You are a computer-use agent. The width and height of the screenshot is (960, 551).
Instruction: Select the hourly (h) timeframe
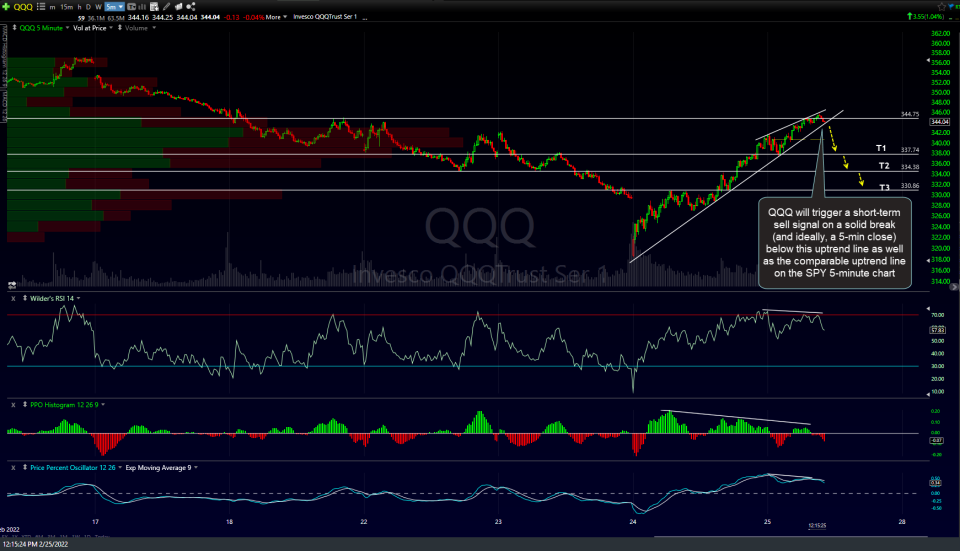coord(80,7)
